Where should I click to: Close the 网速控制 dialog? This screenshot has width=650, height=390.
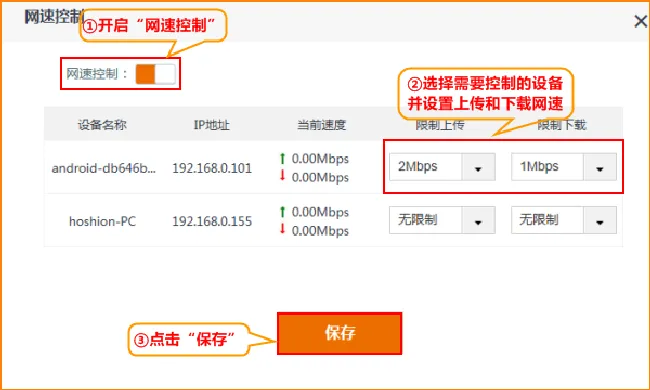[640, 22]
